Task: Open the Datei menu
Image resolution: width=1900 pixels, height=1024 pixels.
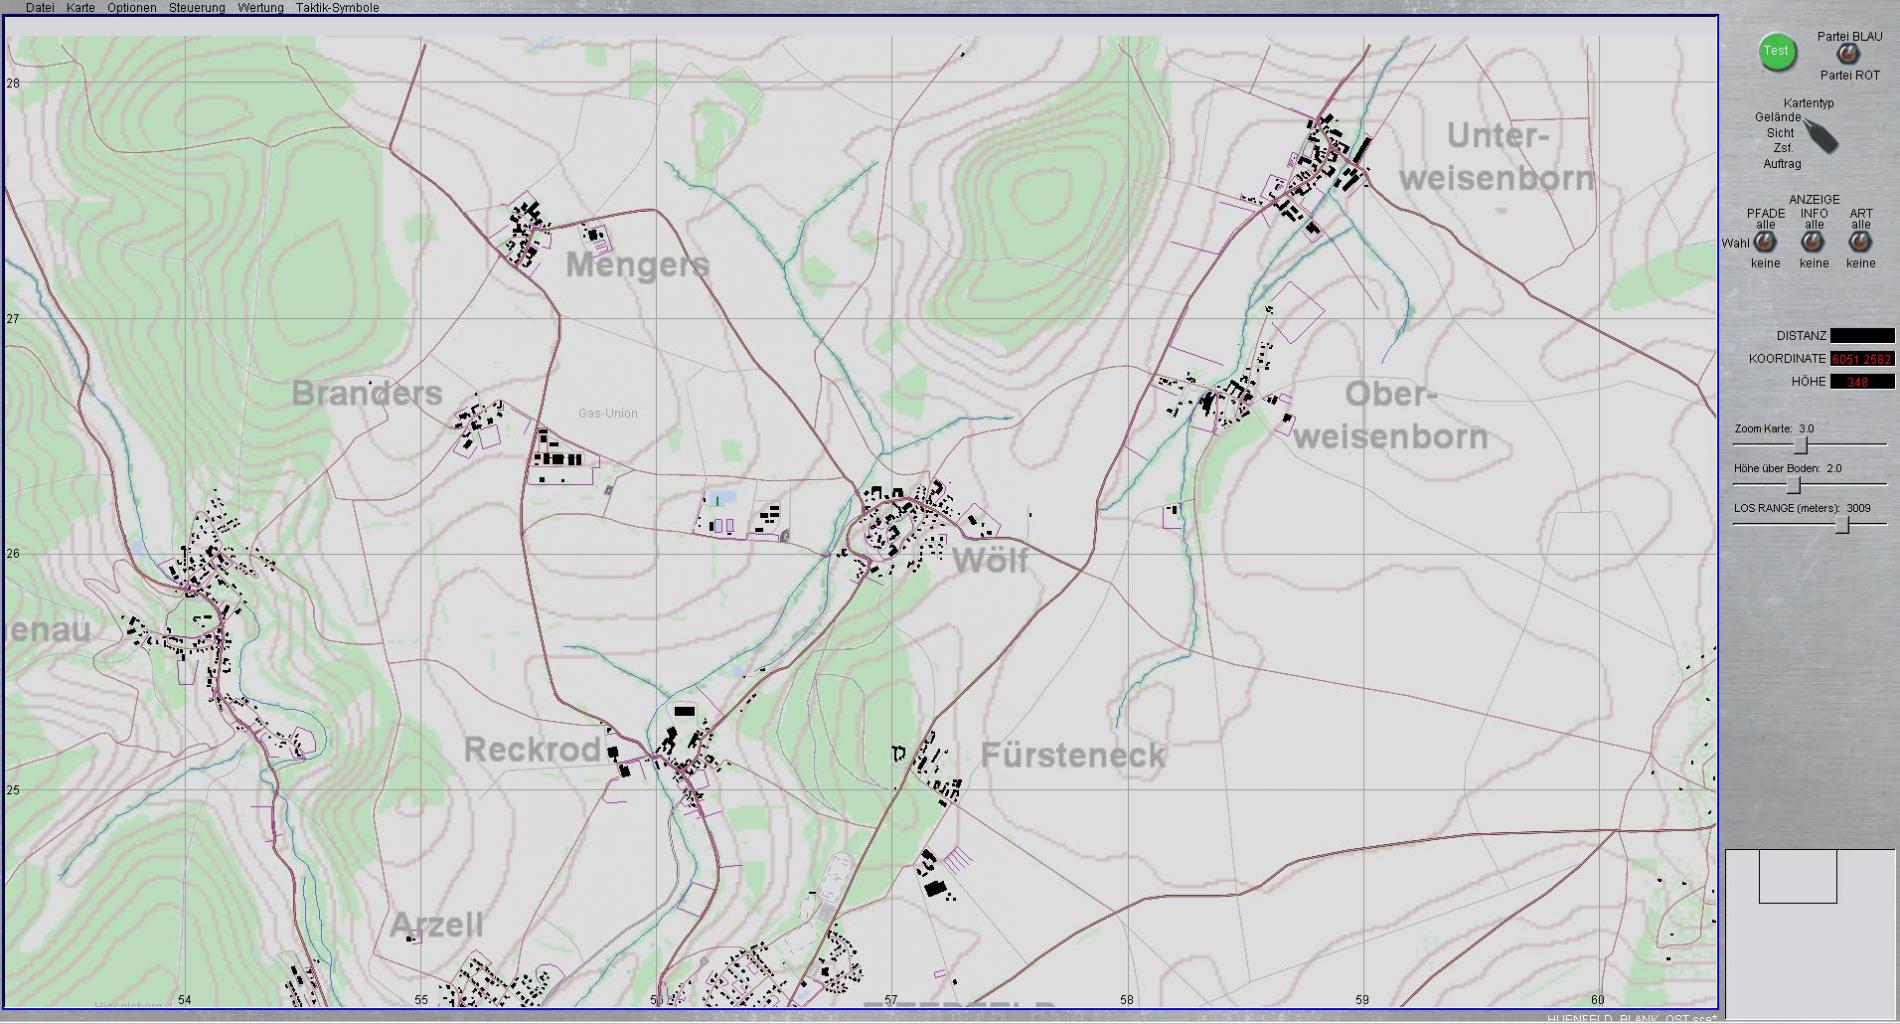Action: tap(40, 8)
